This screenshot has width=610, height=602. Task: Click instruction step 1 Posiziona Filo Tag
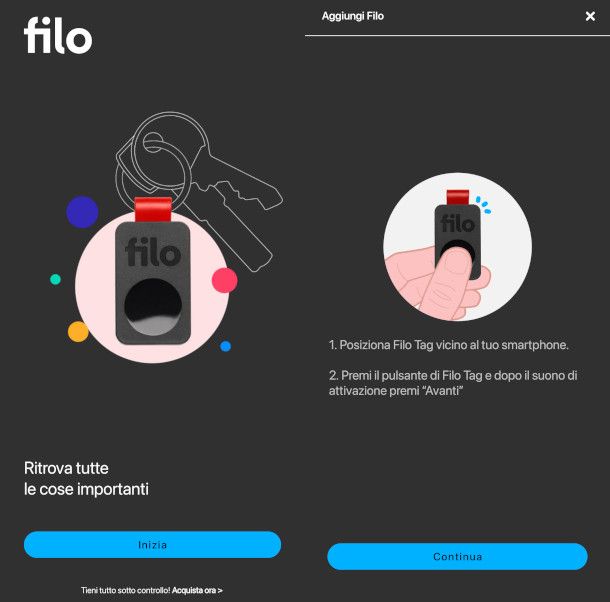click(449, 345)
